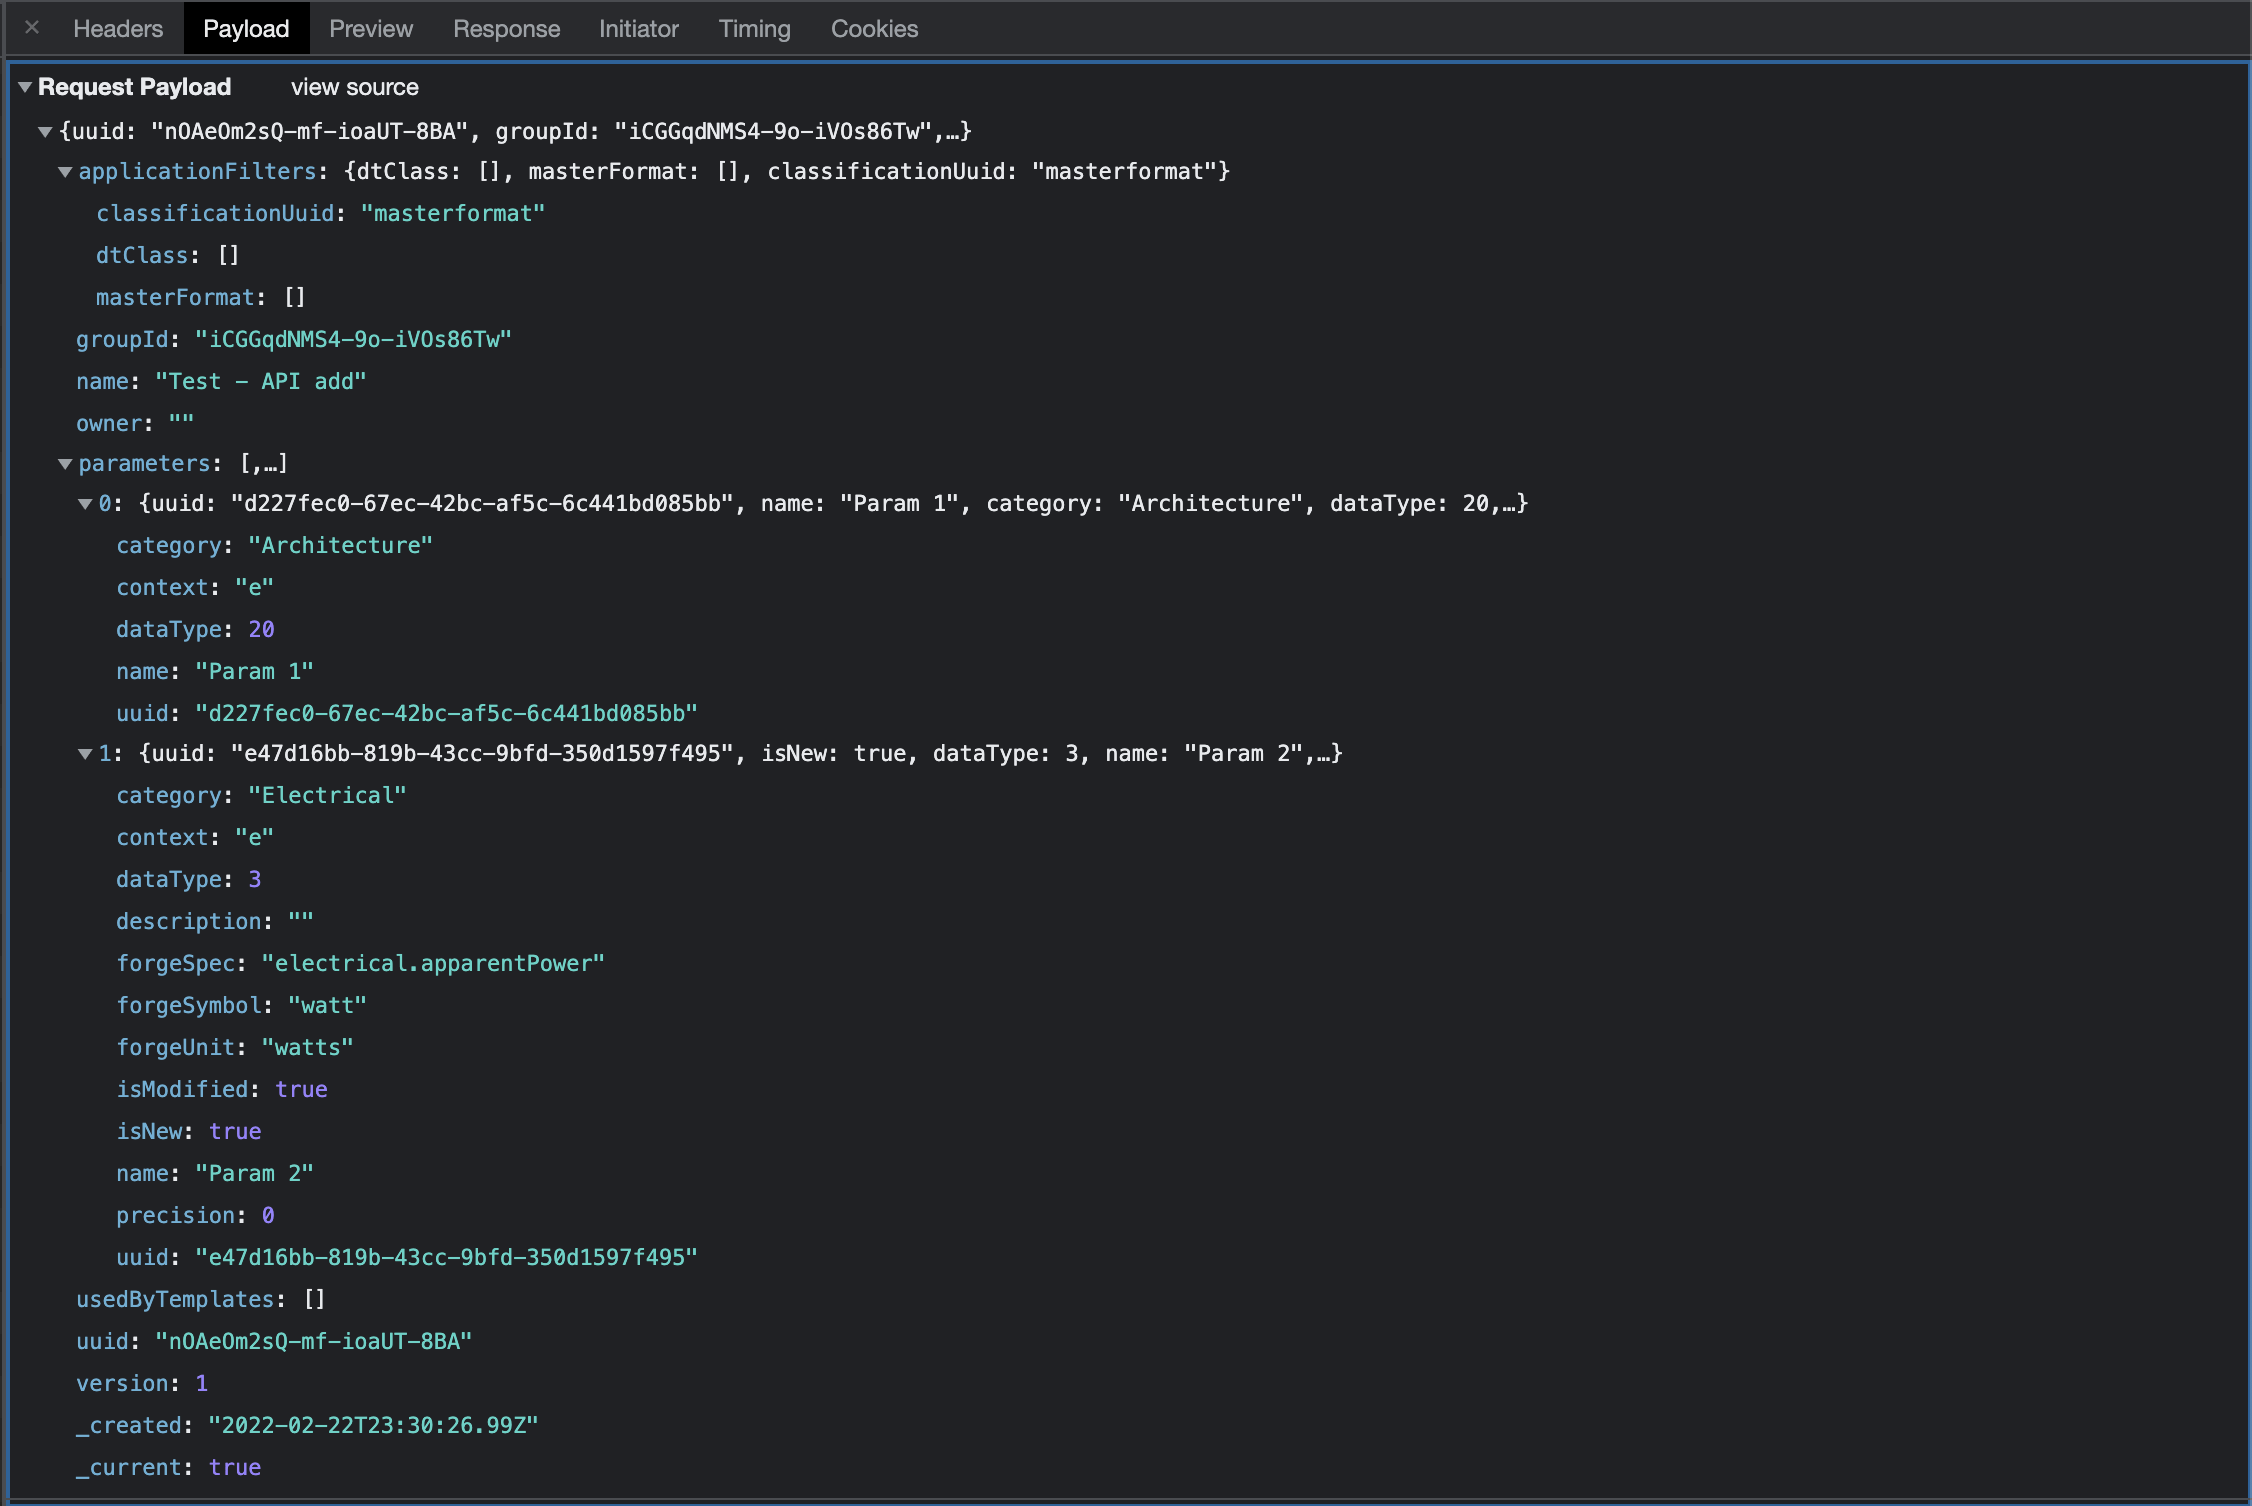This screenshot has width=2252, height=1506.
Task: Click _current true row
Action: pyautogui.click(x=169, y=1468)
